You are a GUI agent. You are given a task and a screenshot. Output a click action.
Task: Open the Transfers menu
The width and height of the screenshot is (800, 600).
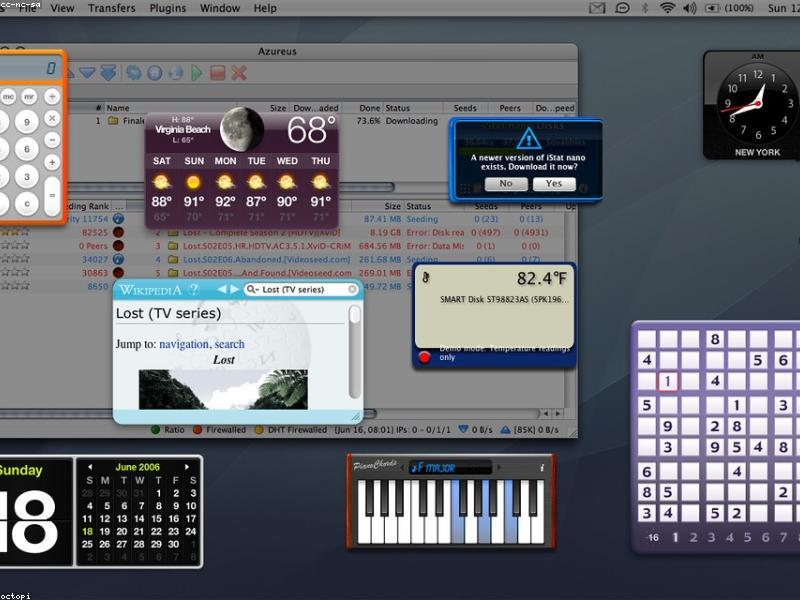point(111,8)
